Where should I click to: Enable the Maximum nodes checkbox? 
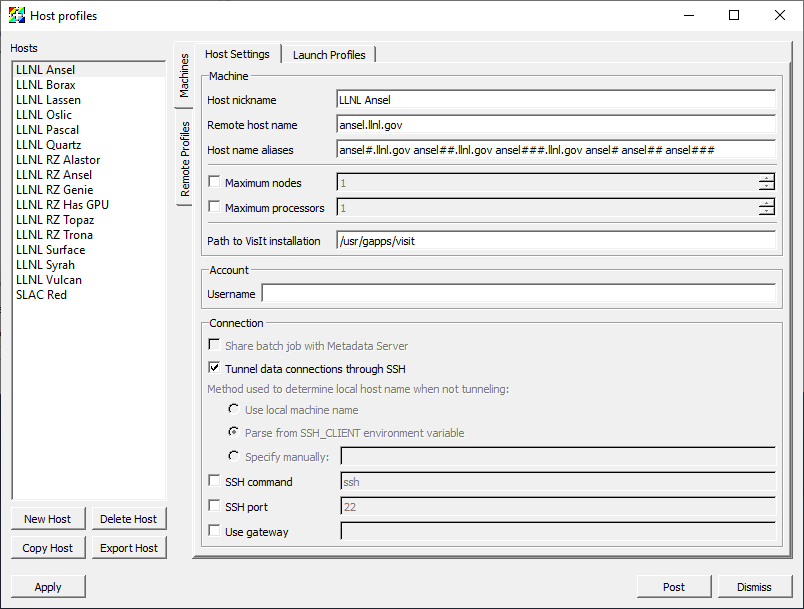tap(214, 182)
